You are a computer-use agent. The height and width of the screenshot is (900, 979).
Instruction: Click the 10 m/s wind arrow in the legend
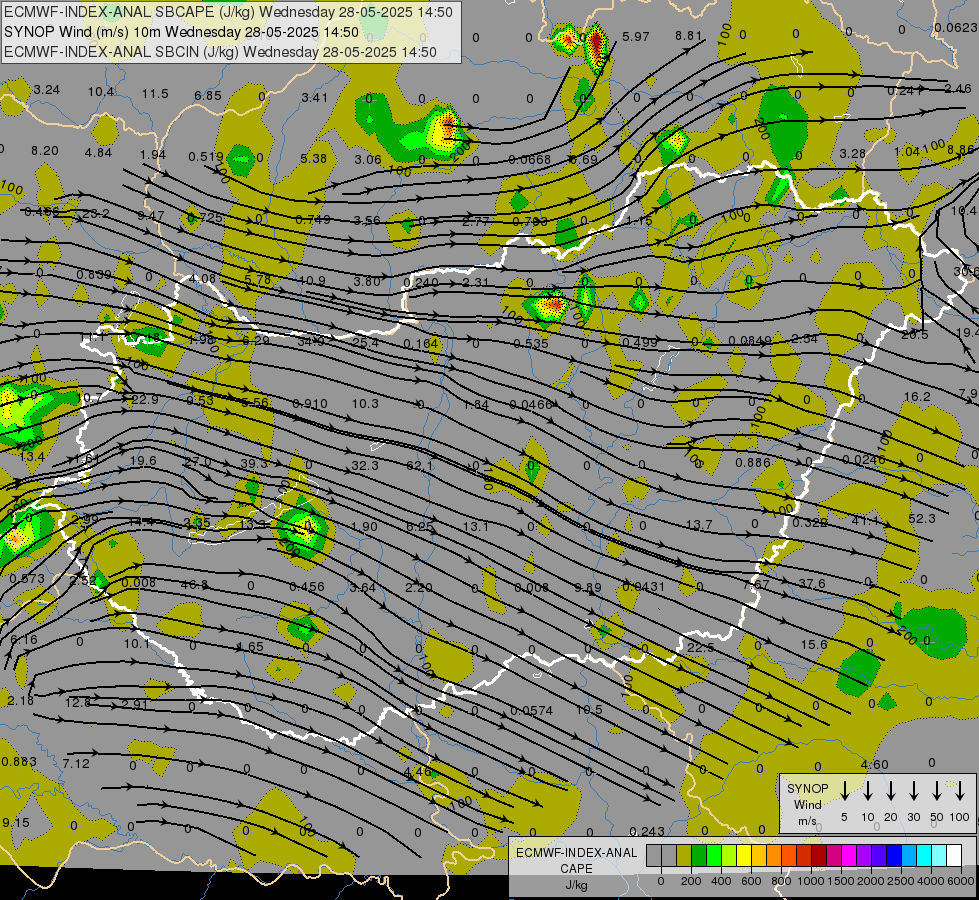click(x=867, y=791)
